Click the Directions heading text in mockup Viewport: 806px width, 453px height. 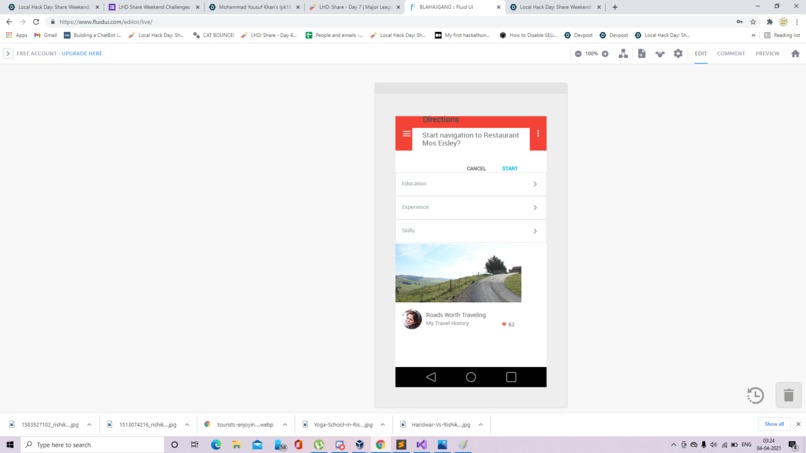441,119
